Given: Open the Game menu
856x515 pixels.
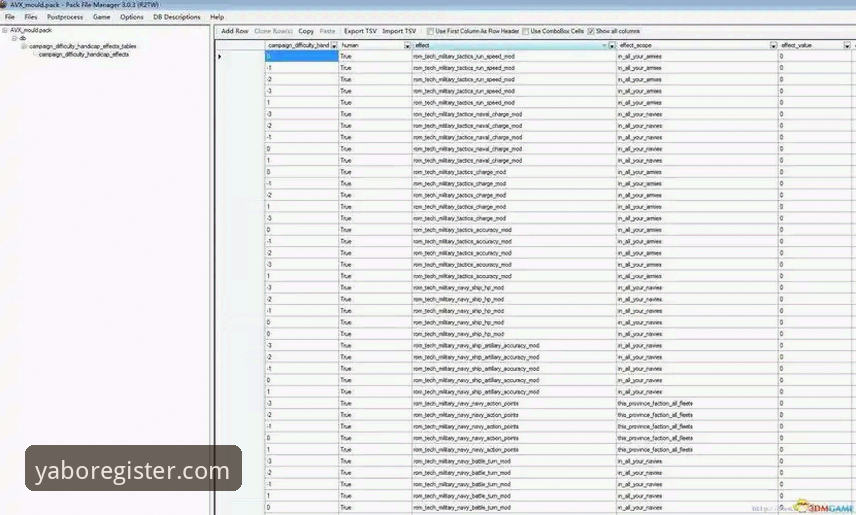Looking at the screenshot, I should click(102, 17).
